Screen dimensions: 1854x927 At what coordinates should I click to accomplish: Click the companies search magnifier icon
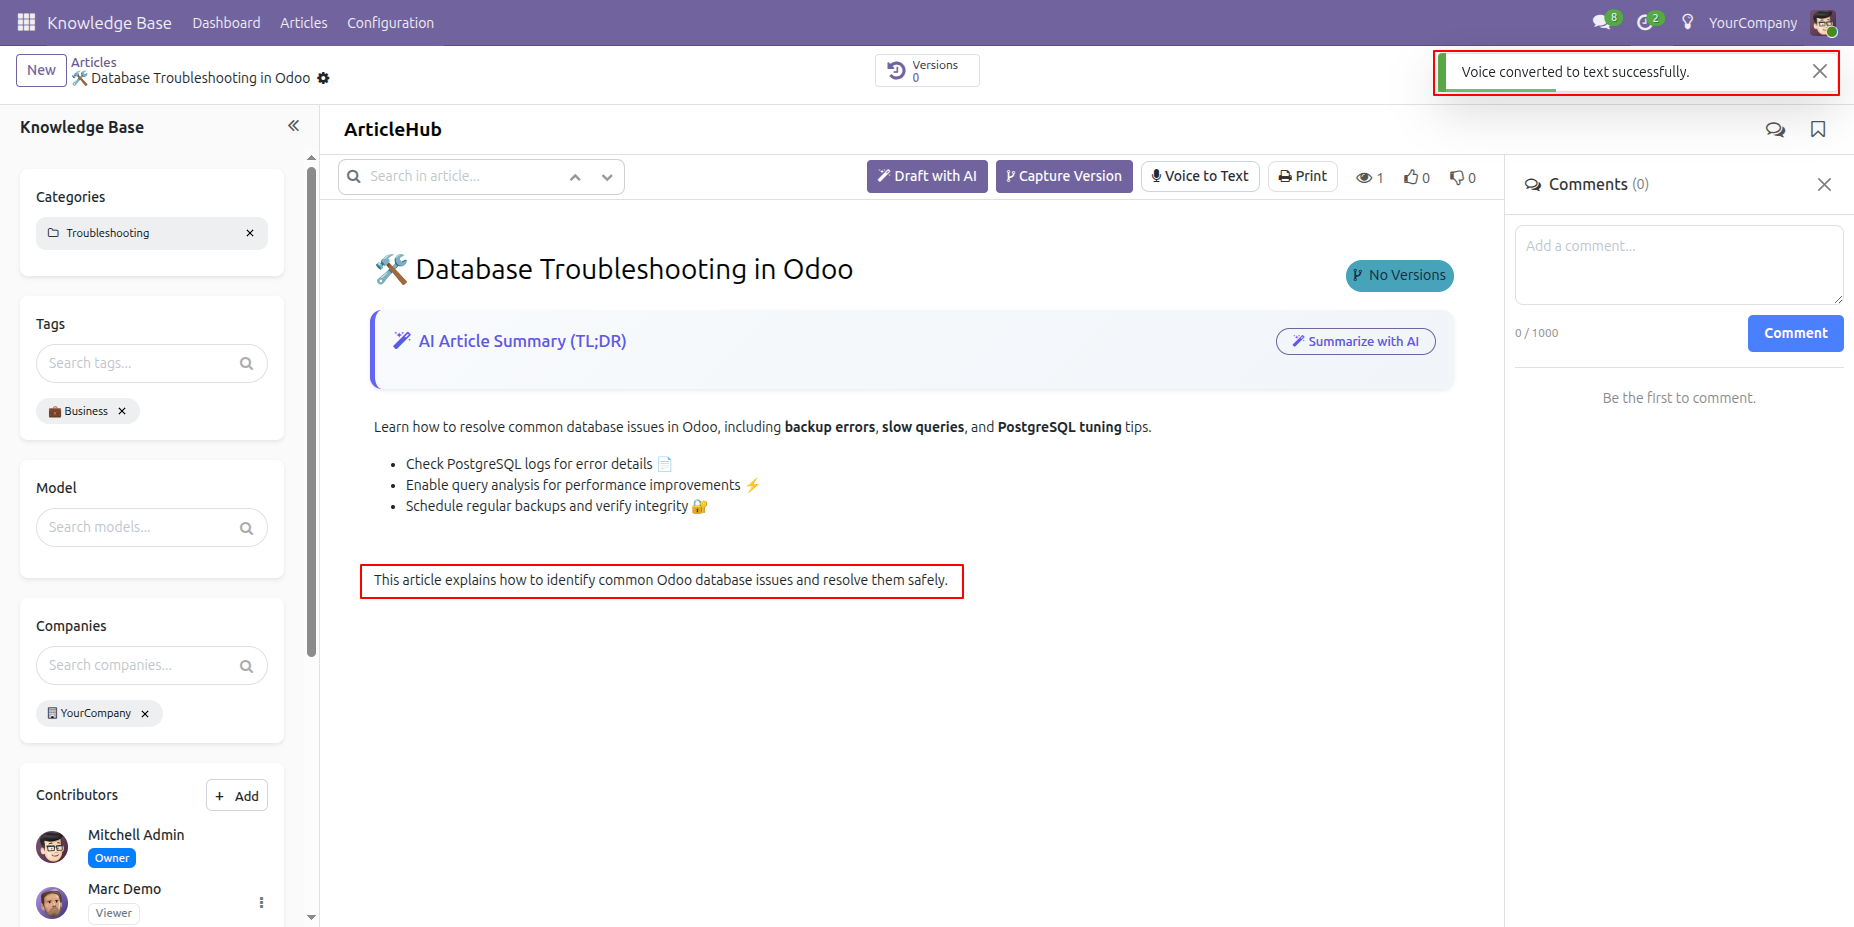point(246,666)
